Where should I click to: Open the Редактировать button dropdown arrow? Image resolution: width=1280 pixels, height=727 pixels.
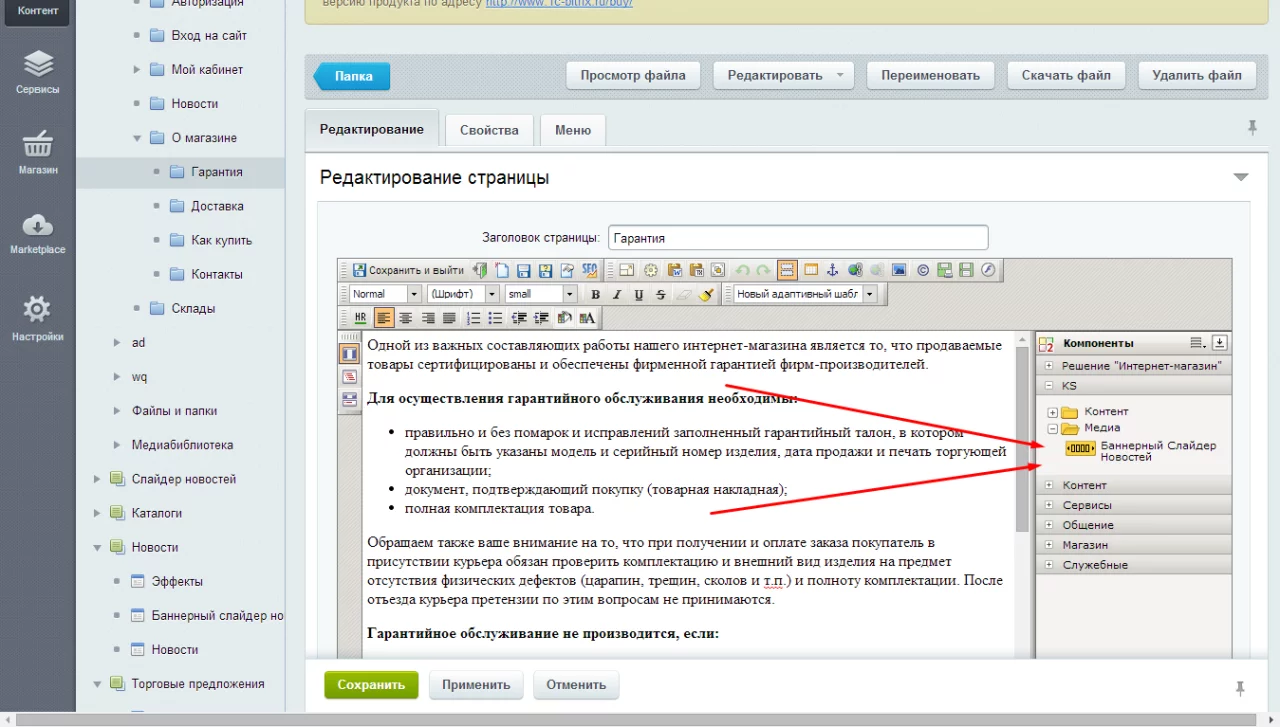click(839, 76)
